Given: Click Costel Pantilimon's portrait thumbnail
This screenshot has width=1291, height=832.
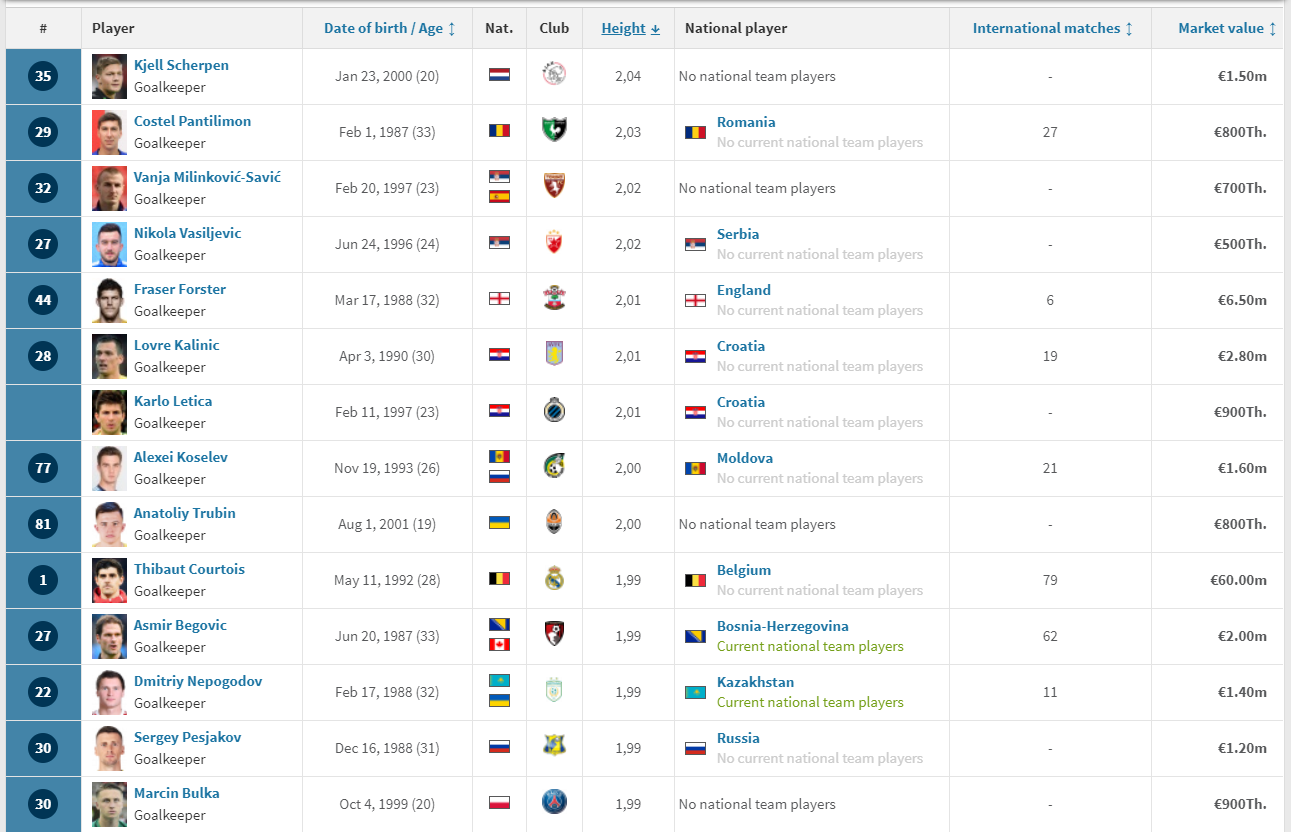Looking at the screenshot, I should [109, 132].
